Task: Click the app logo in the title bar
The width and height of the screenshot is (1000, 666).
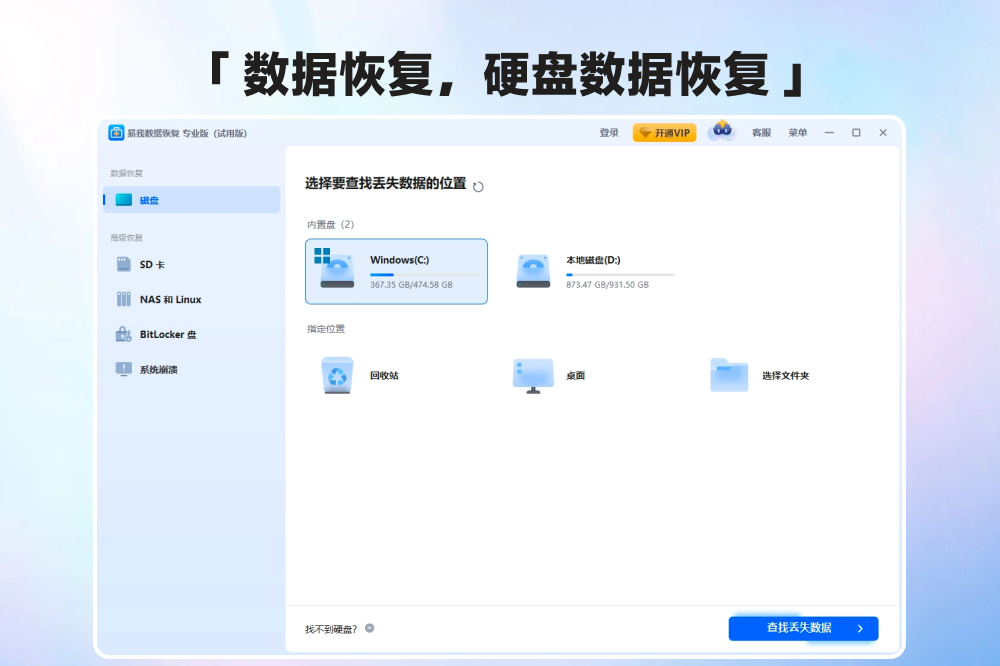Action: (117, 133)
